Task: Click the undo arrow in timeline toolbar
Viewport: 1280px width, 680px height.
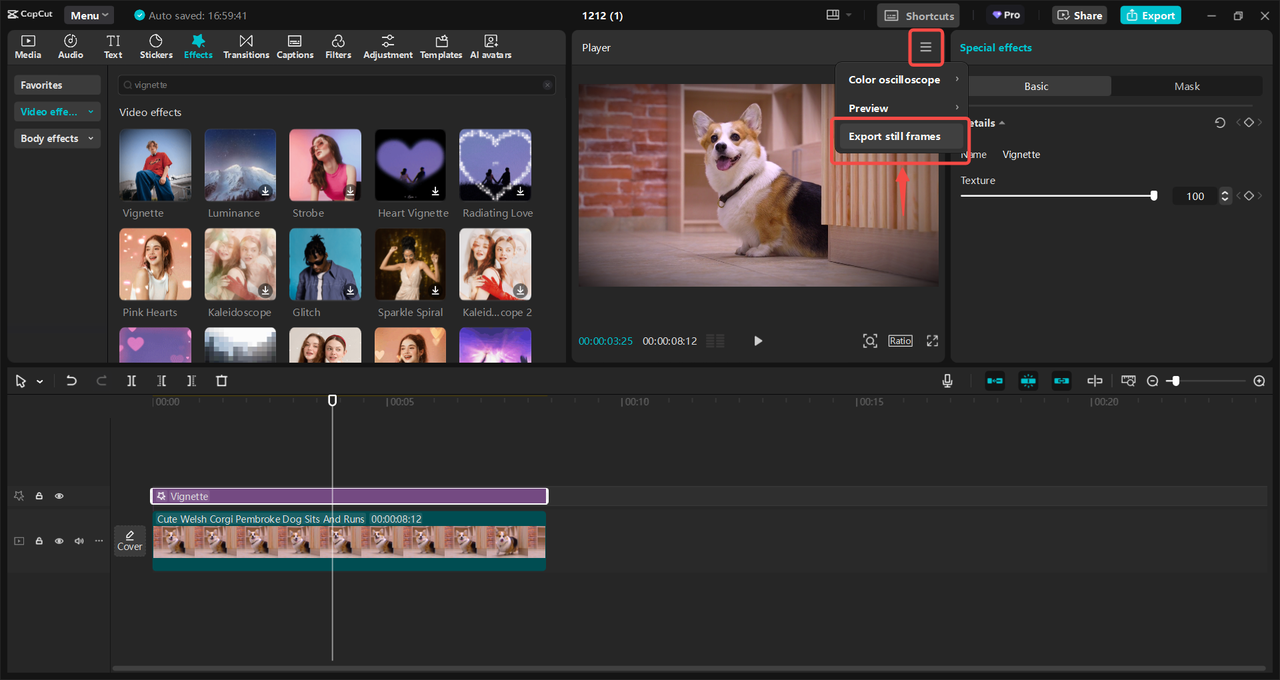Action: point(71,381)
